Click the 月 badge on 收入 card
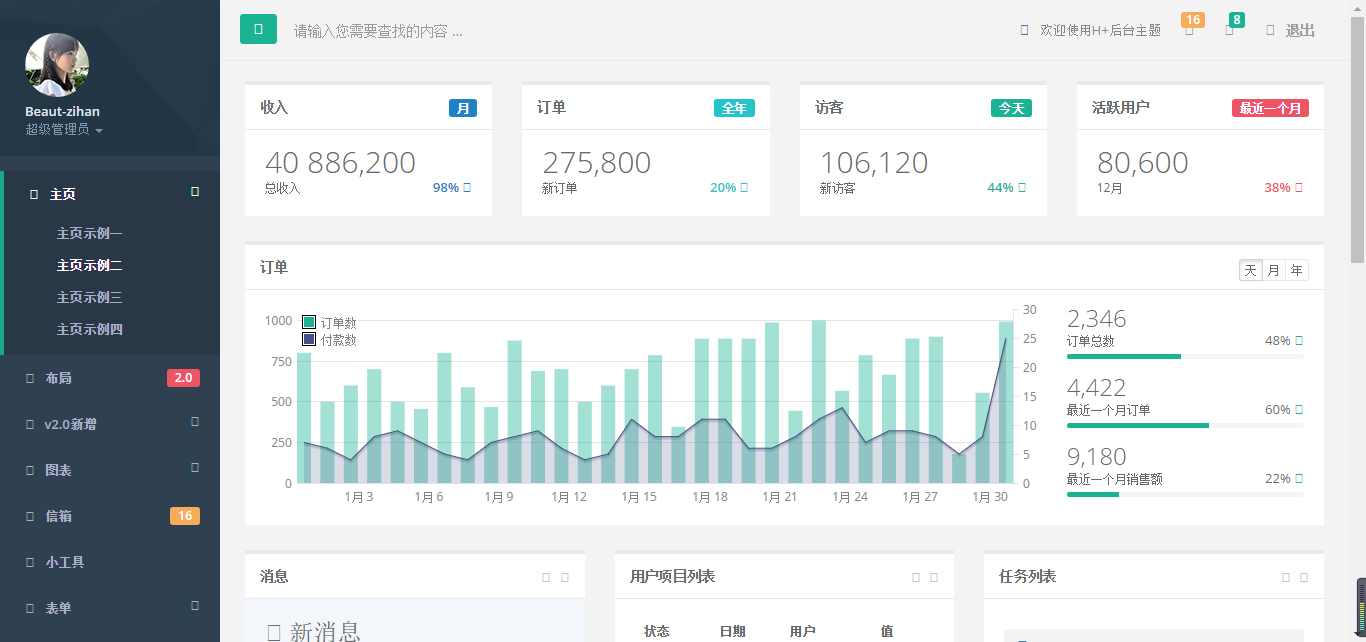 point(463,108)
